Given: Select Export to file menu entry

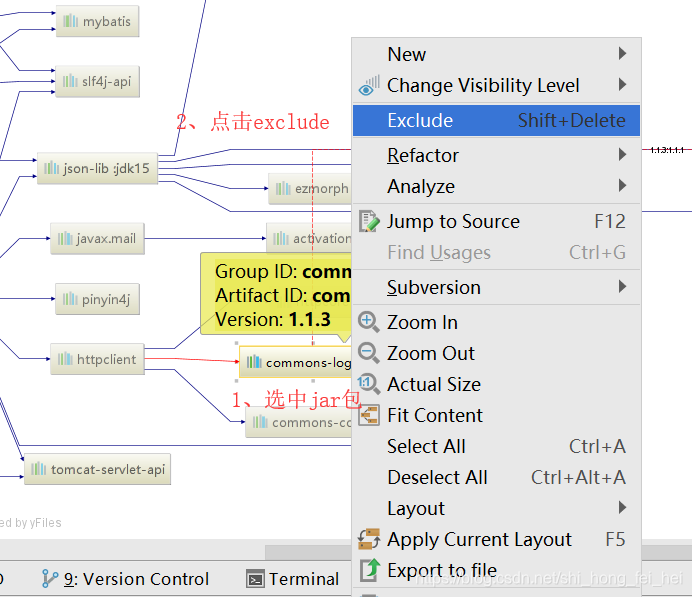Looking at the screenshot, I should [x=496, y=570].
